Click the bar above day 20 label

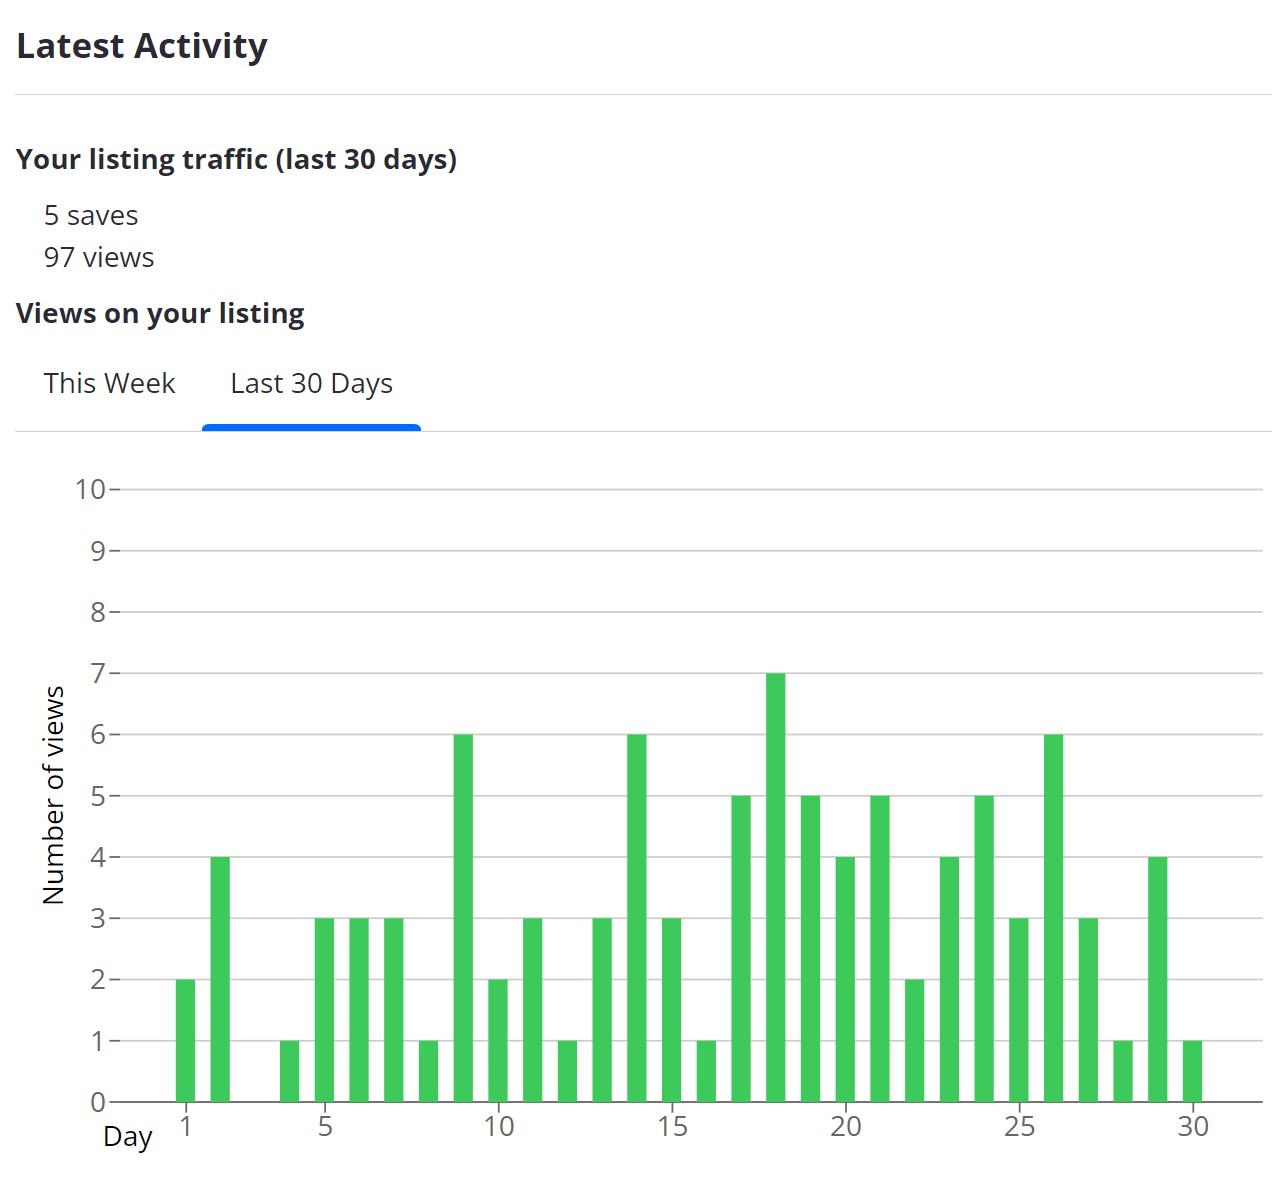tap(845, 980)
